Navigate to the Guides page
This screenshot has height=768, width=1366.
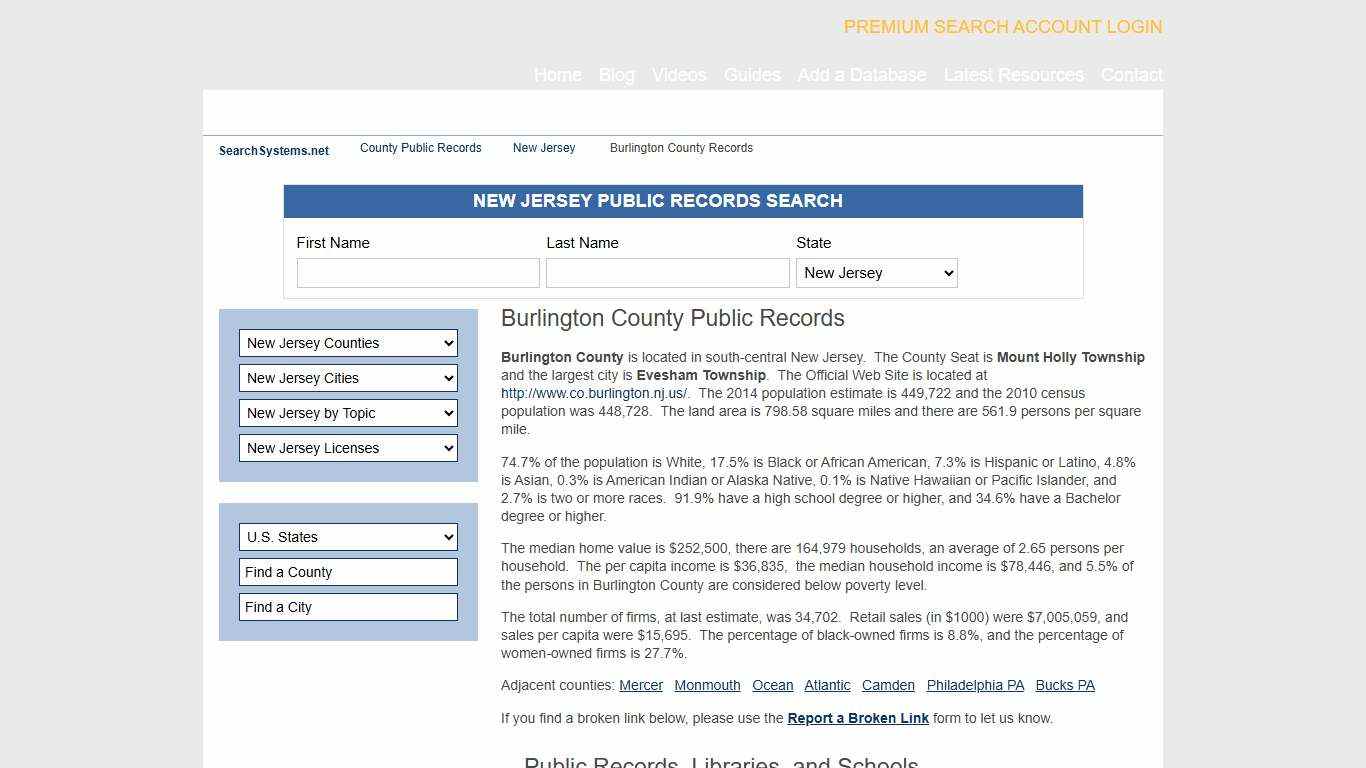point(752,75)
